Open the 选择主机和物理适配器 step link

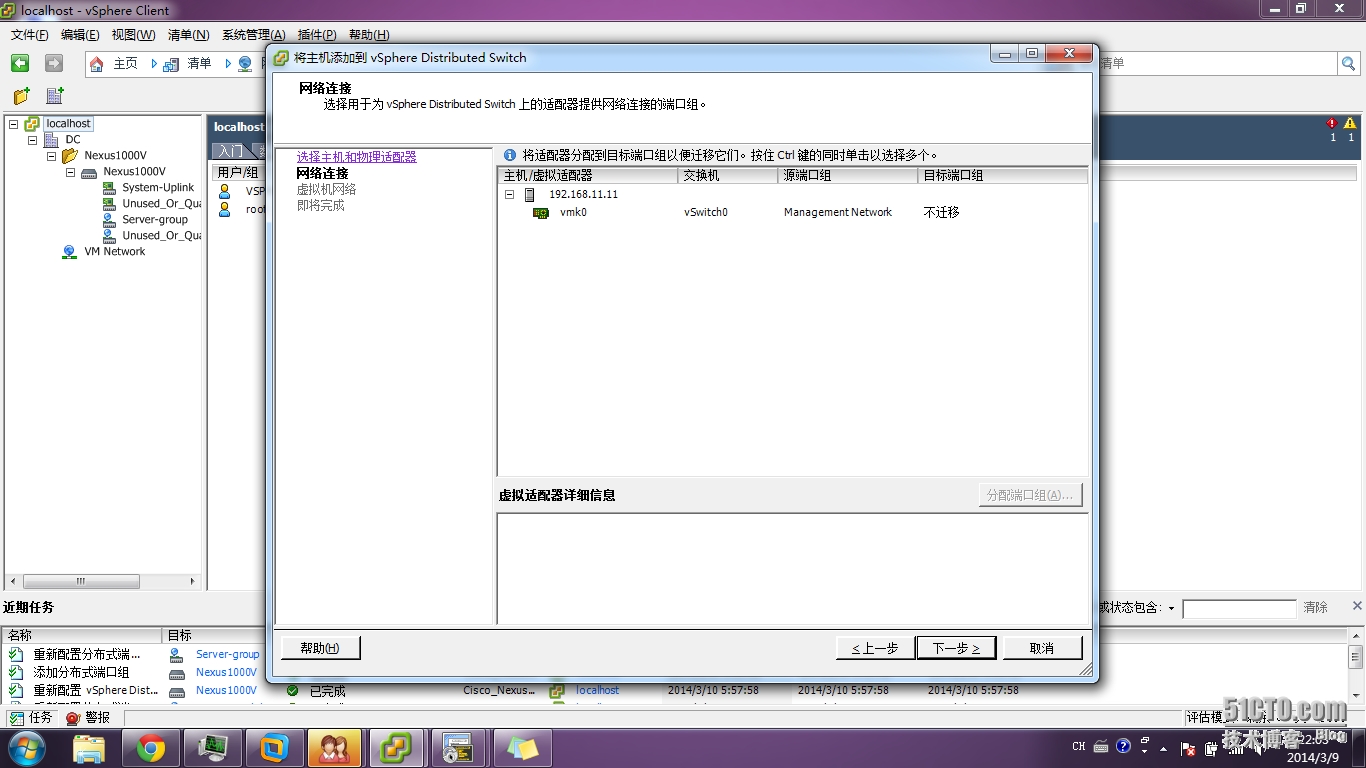point(356,157)
